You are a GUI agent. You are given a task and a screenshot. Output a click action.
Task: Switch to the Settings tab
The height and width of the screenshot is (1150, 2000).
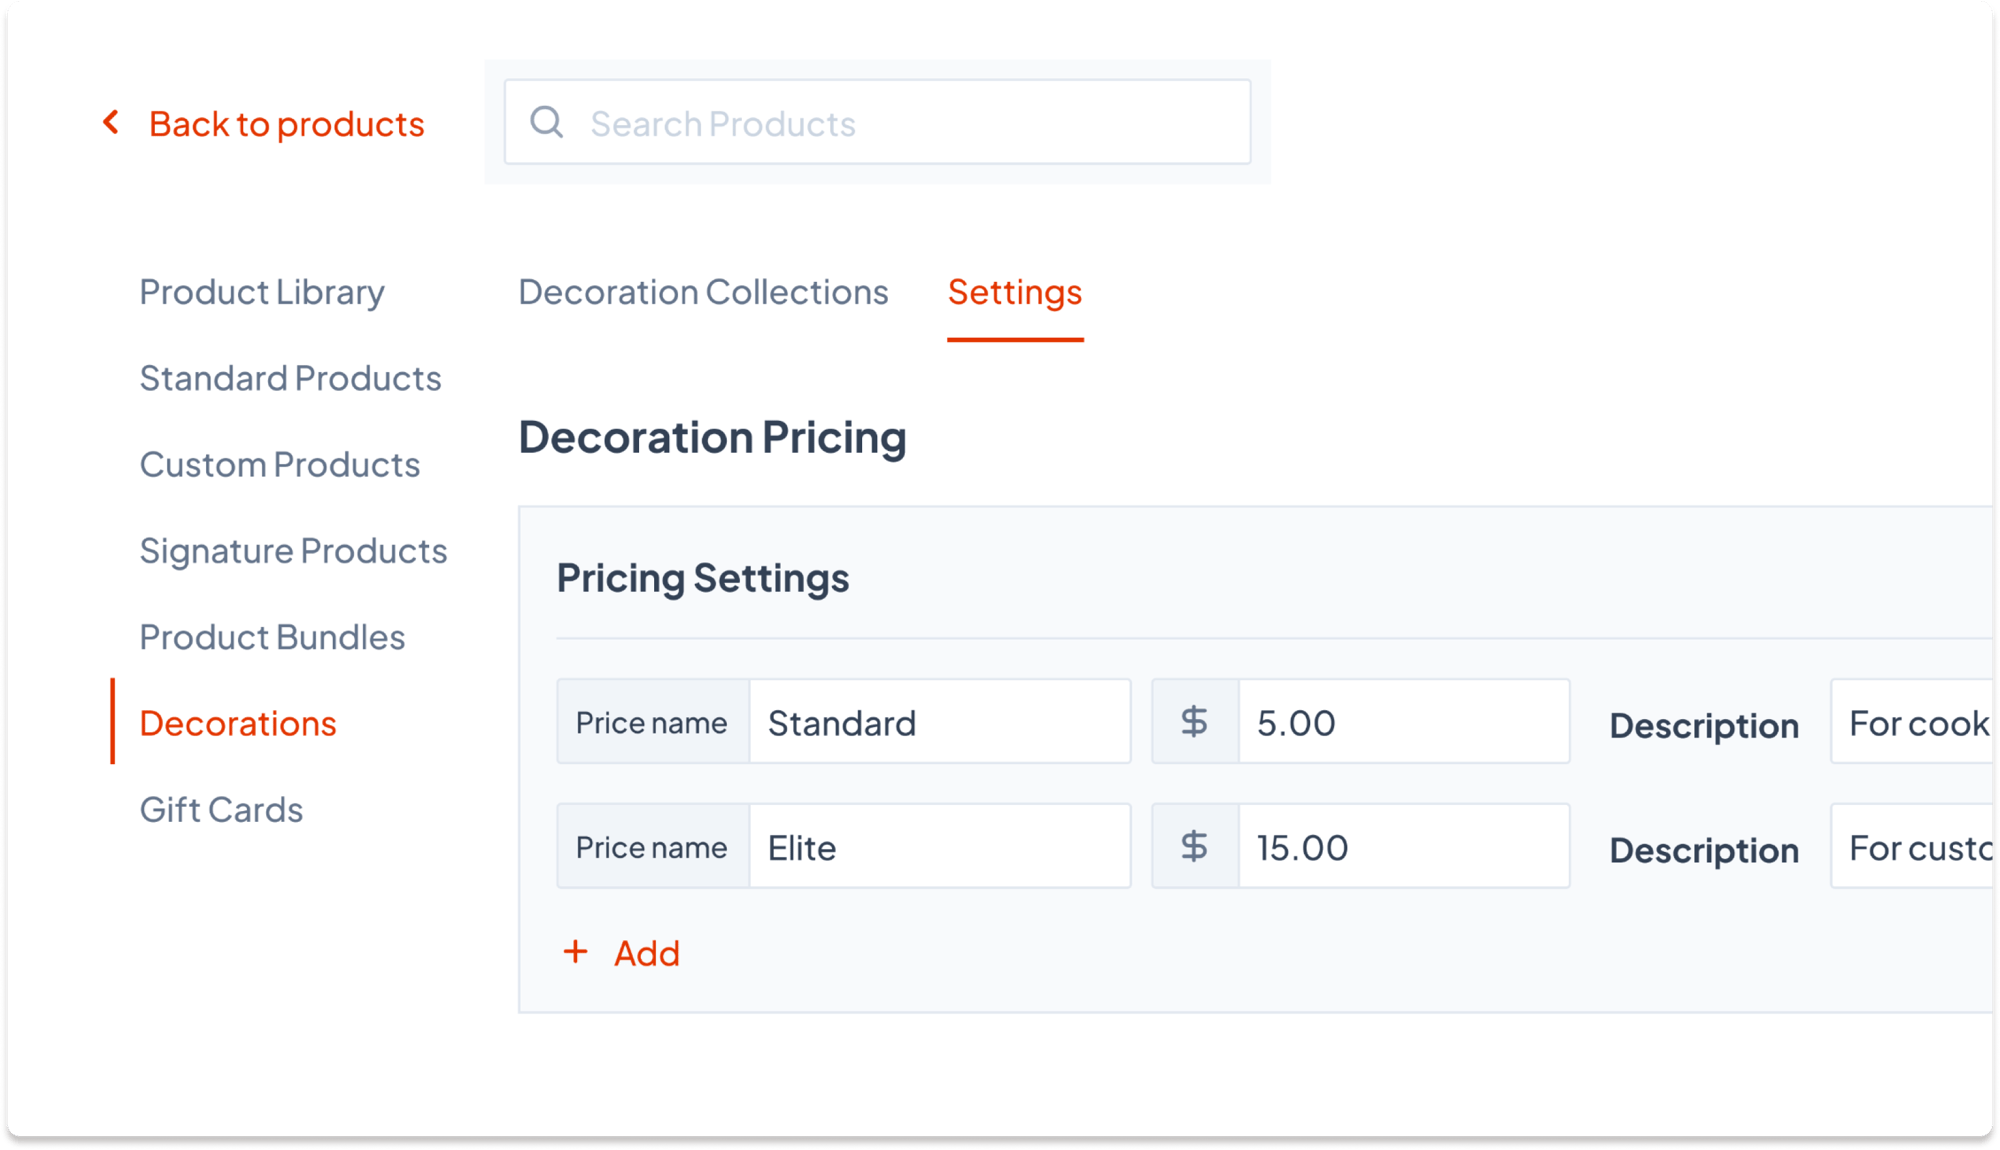tap(1014, 290)
